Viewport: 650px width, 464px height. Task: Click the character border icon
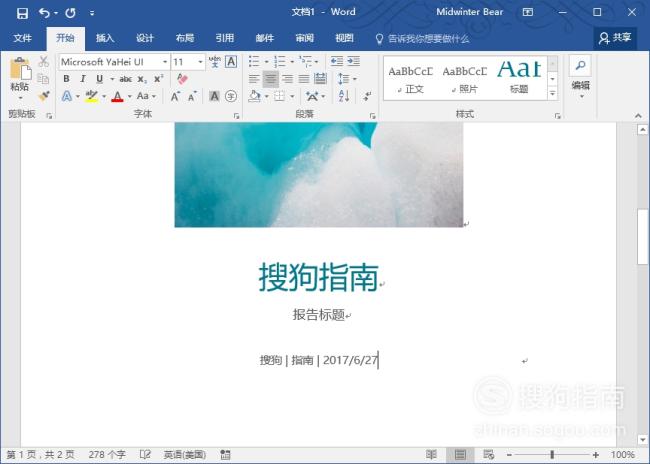coord(231,62)
